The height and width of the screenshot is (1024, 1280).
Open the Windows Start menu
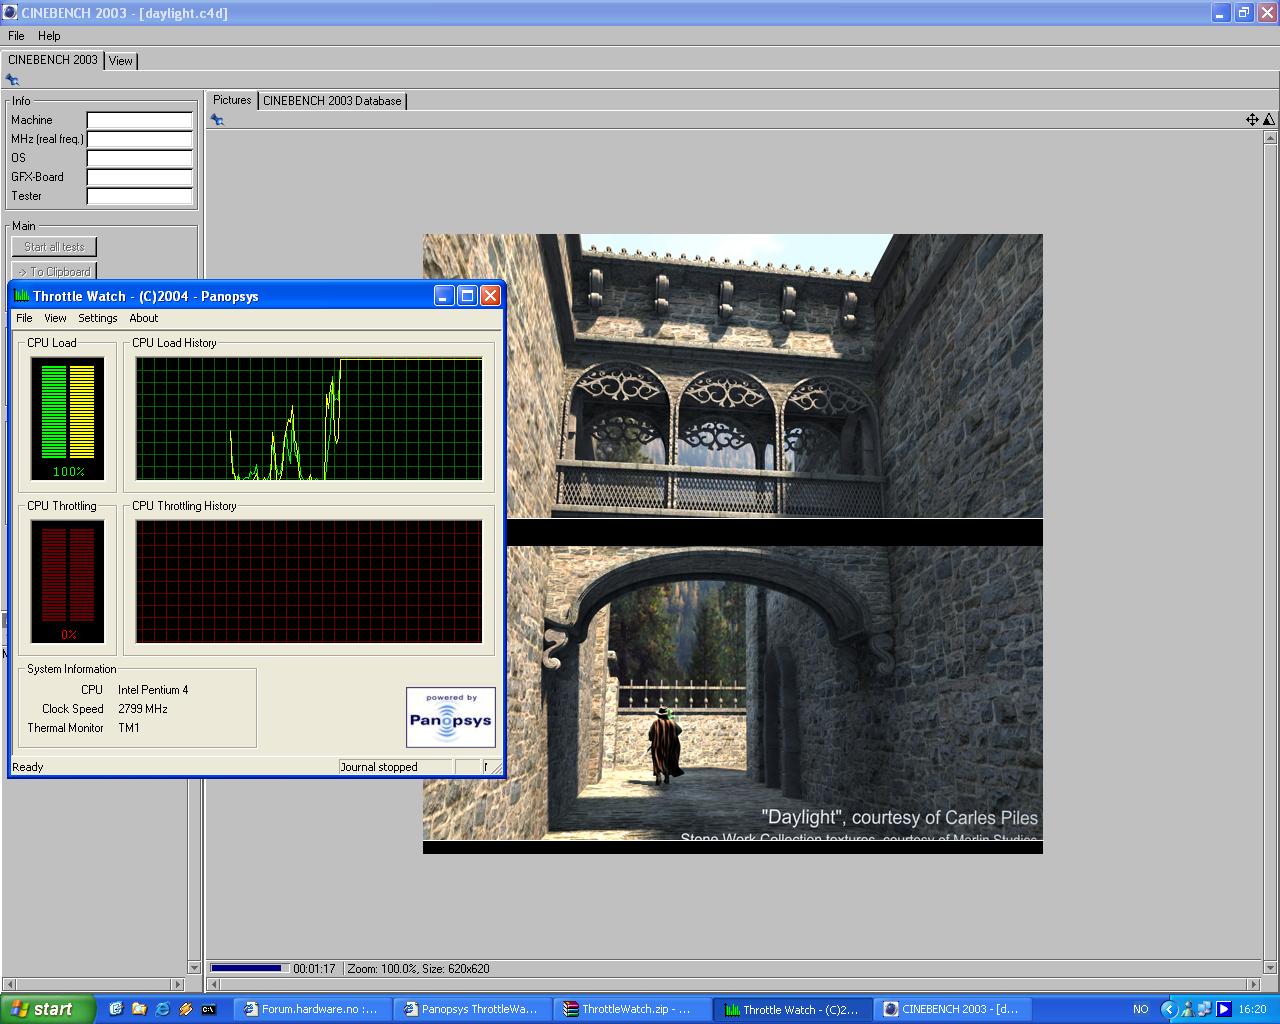point(48,1009)
